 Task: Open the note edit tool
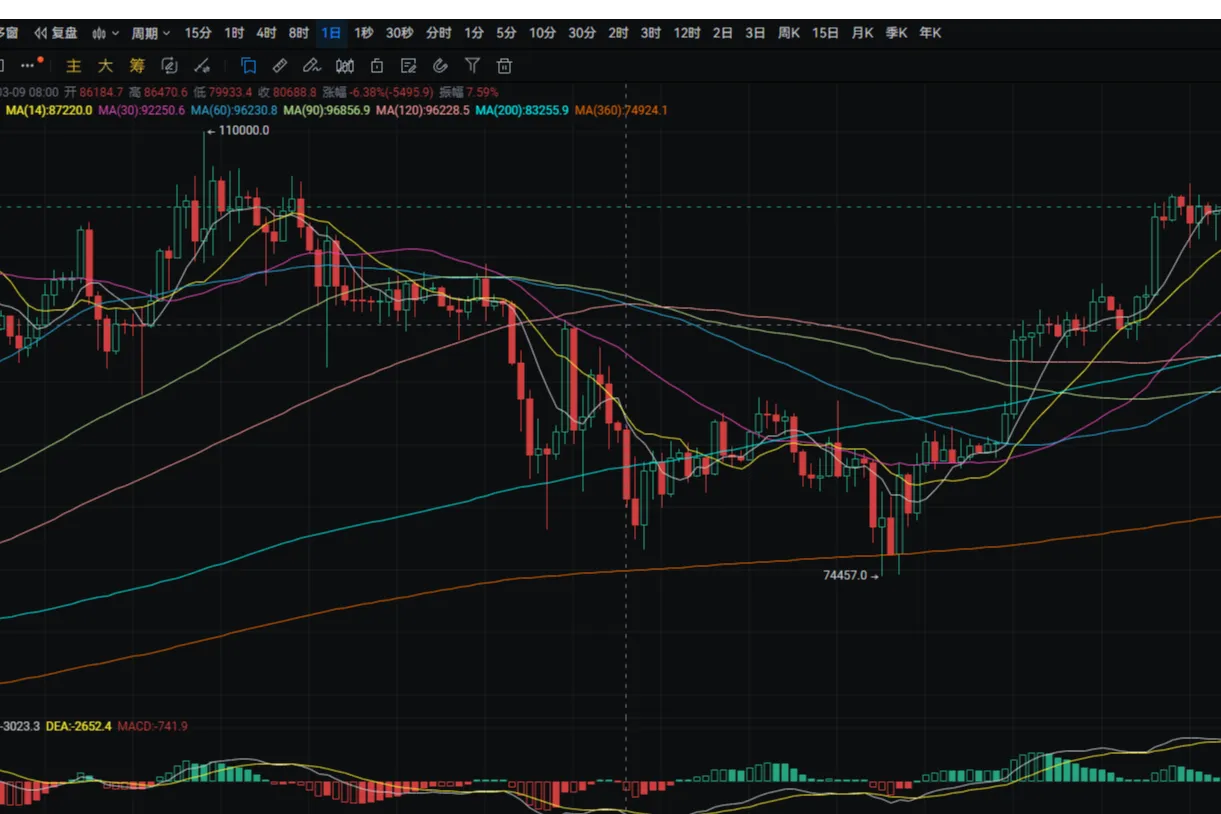408,66
